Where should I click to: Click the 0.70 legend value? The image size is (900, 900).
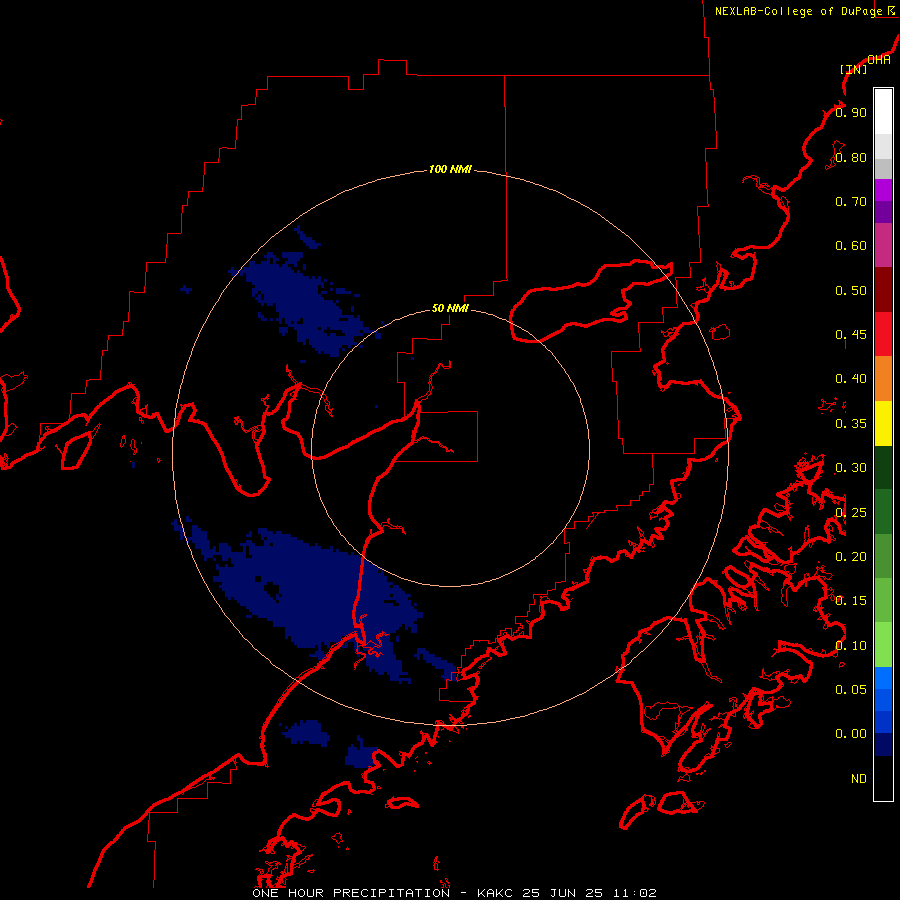(851, 201)
